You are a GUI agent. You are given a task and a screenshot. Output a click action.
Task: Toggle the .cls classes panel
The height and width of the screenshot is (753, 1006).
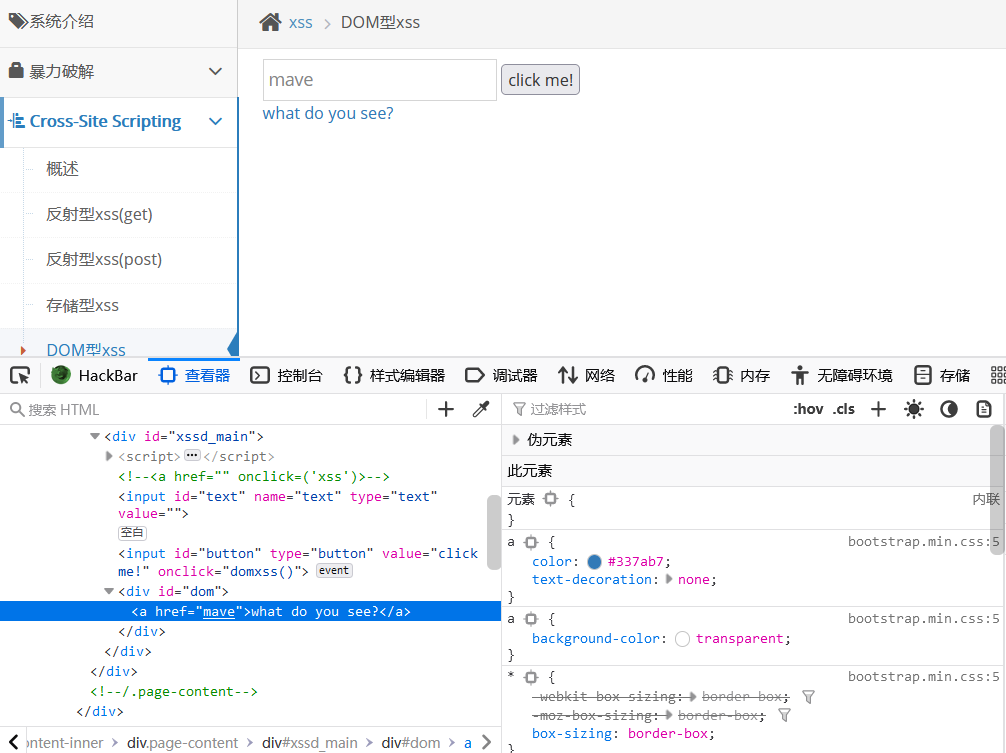click(x=844, y=409)
